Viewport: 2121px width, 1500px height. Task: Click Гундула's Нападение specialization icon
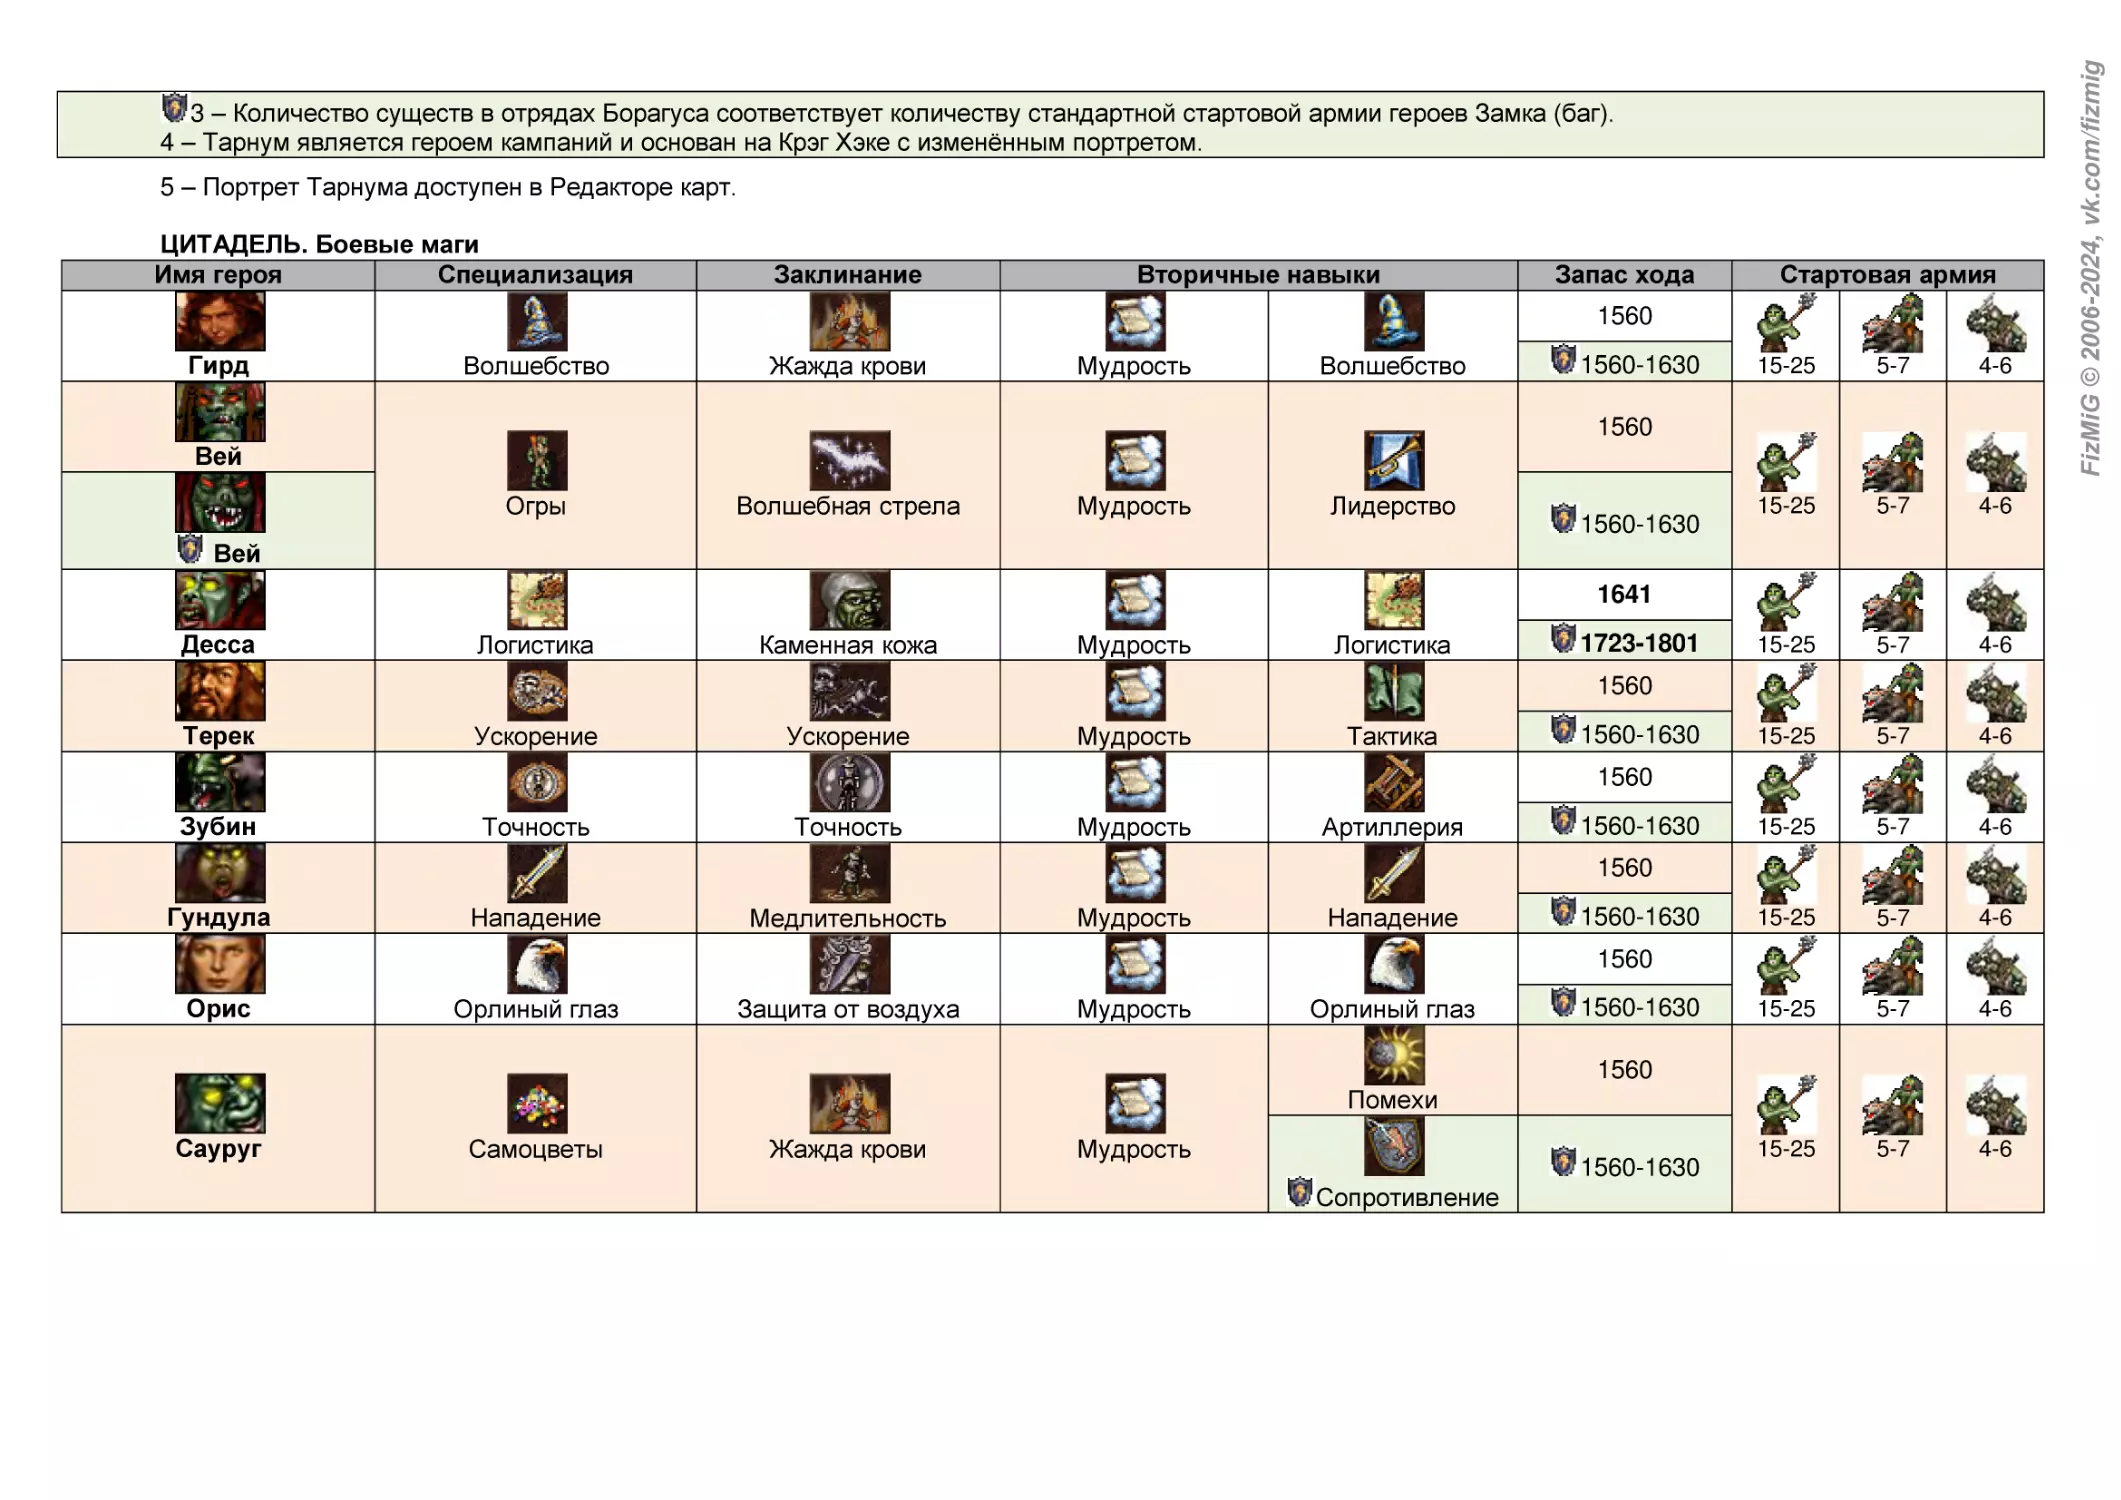(537, 873)
